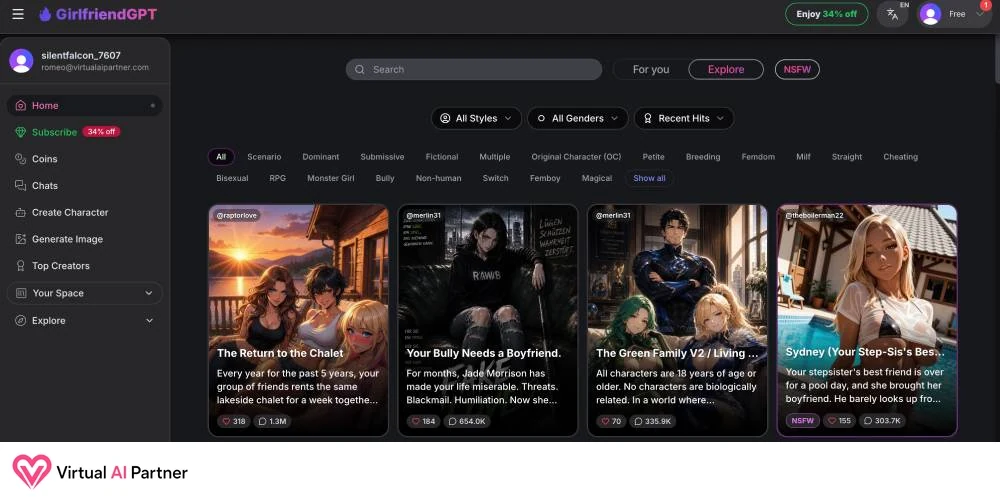Click the sidebar user avatar

point(21,61)
